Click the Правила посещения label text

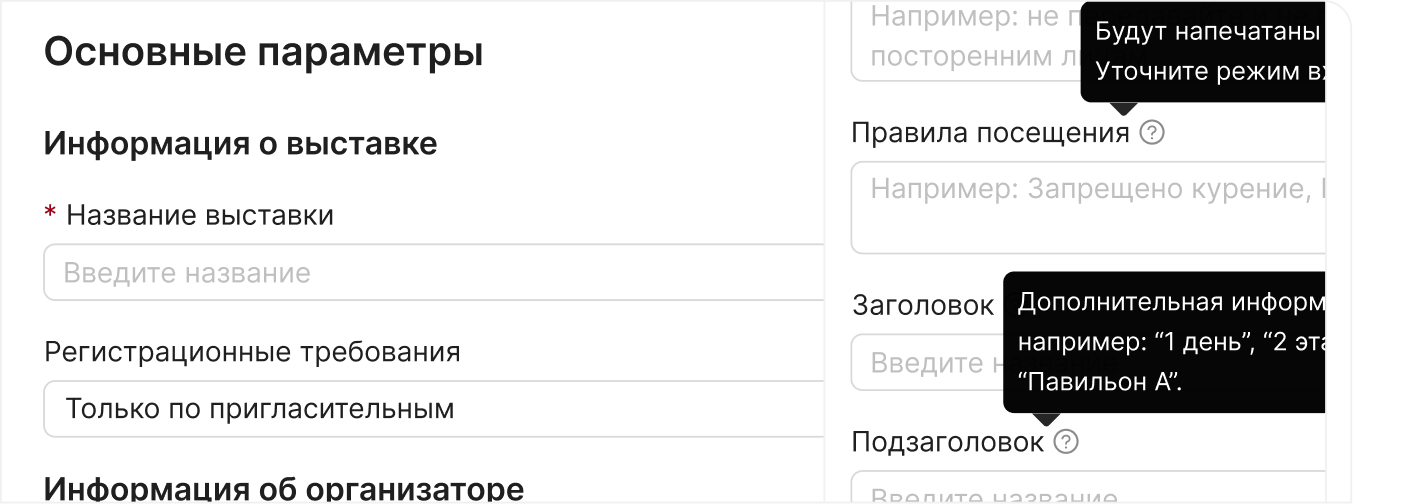[990, 133]
